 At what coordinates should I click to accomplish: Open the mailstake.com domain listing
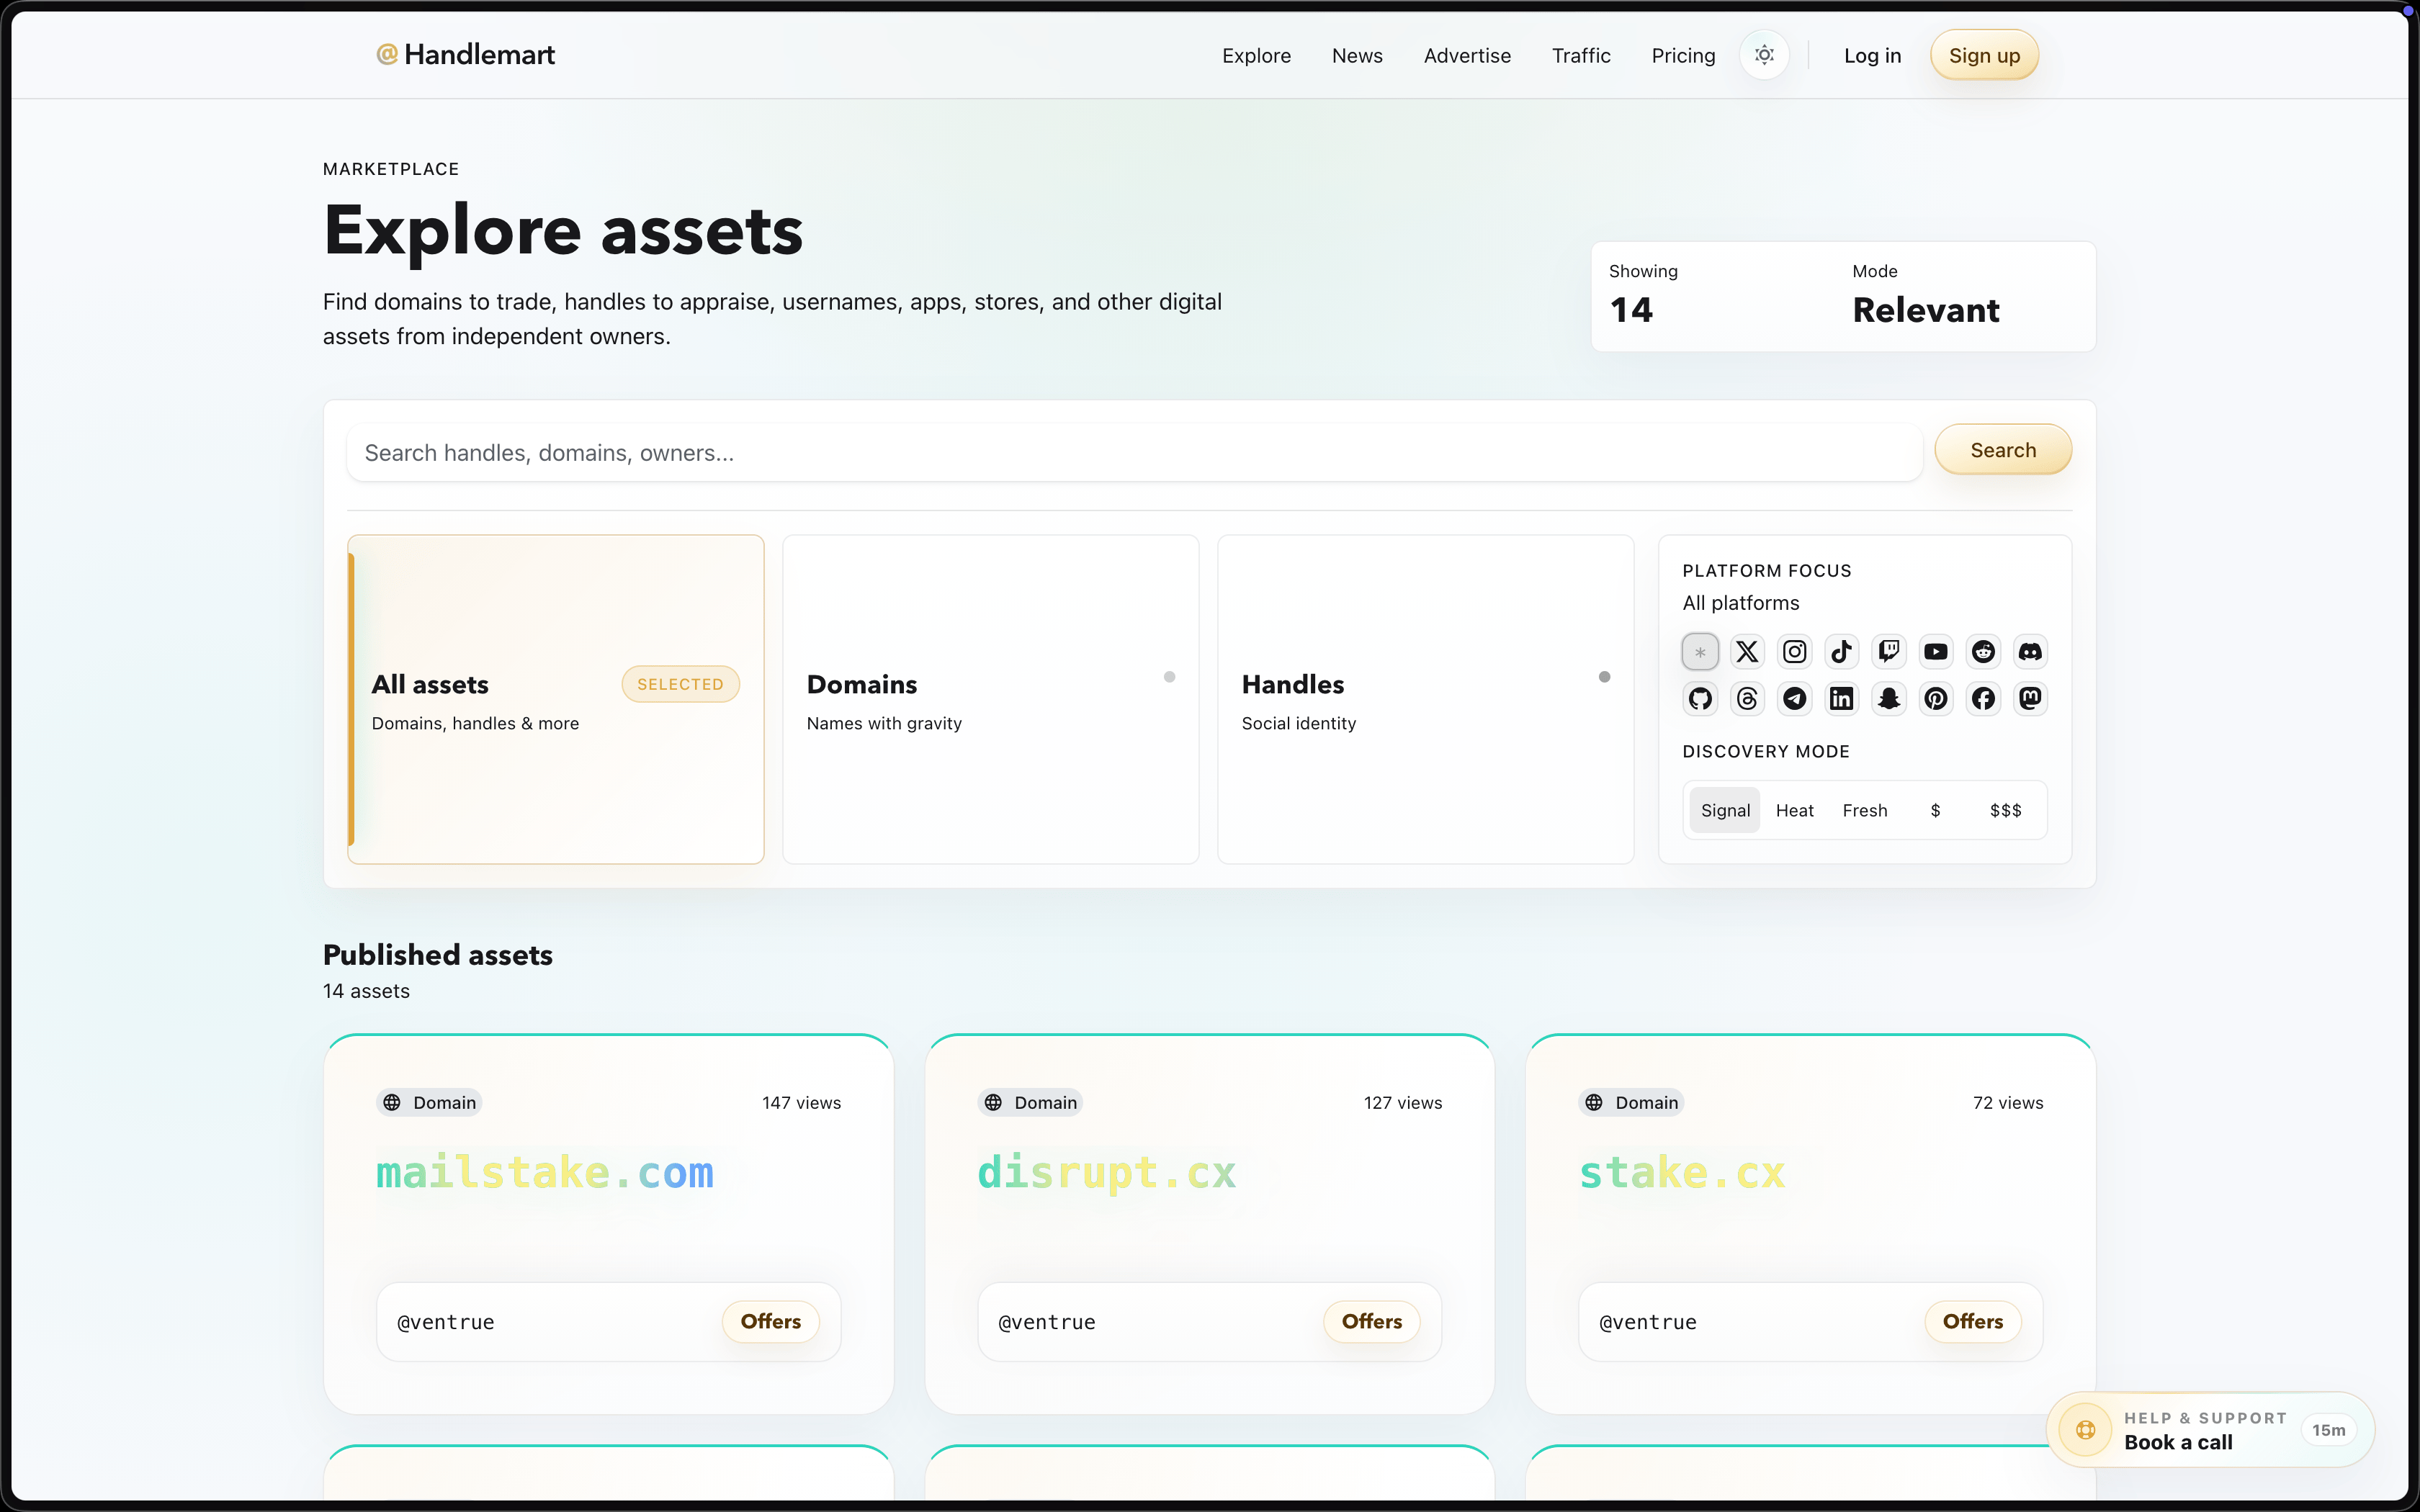click(545, 1172)
